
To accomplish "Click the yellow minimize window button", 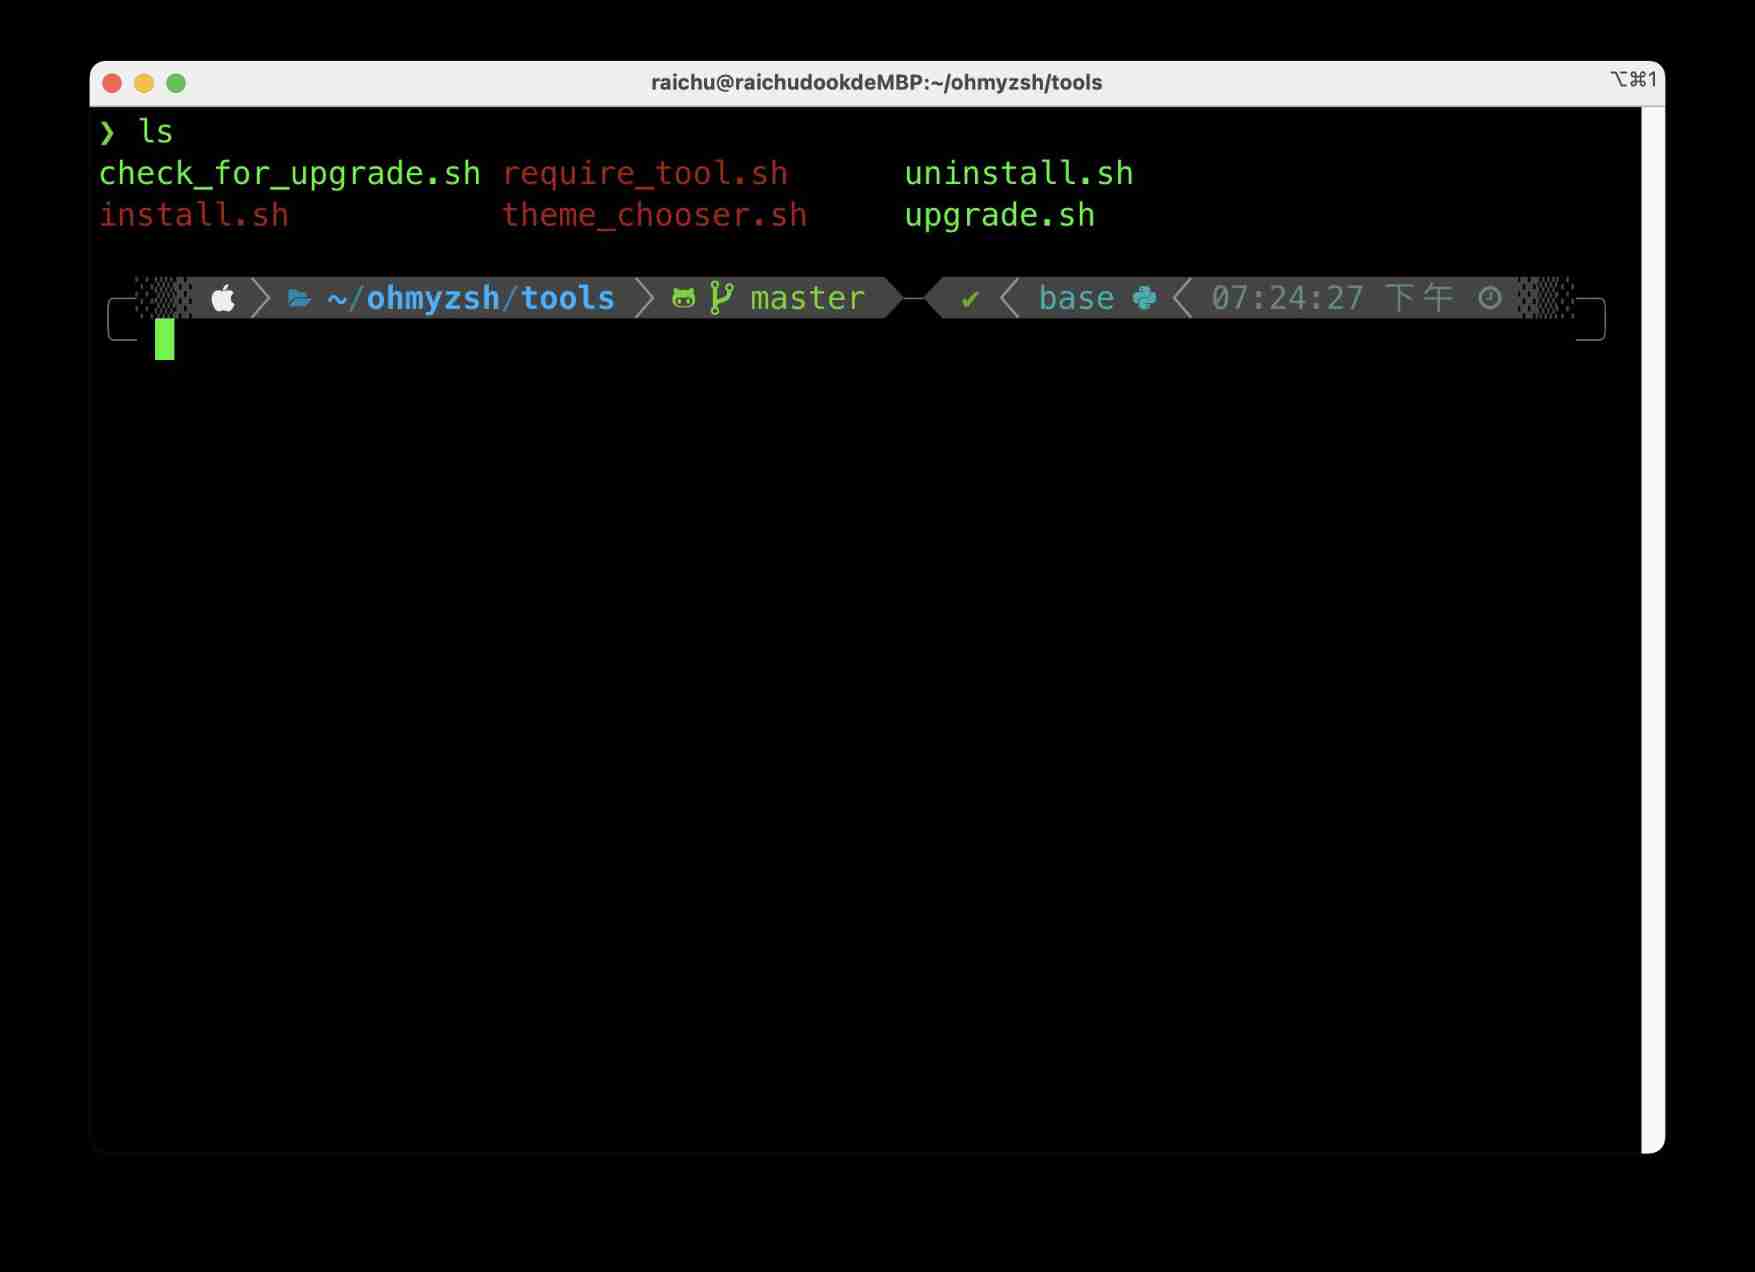I will tap(144, 83).
